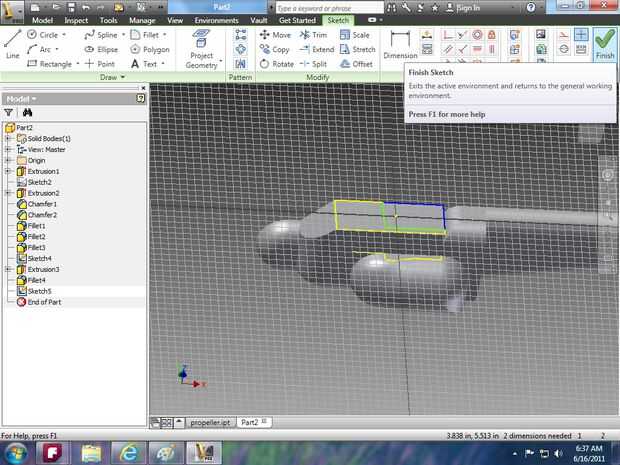The width and height of the screenshot is (620, 465).
Task: Expand the Draw panel dropdown
Action: coord(123,77)
